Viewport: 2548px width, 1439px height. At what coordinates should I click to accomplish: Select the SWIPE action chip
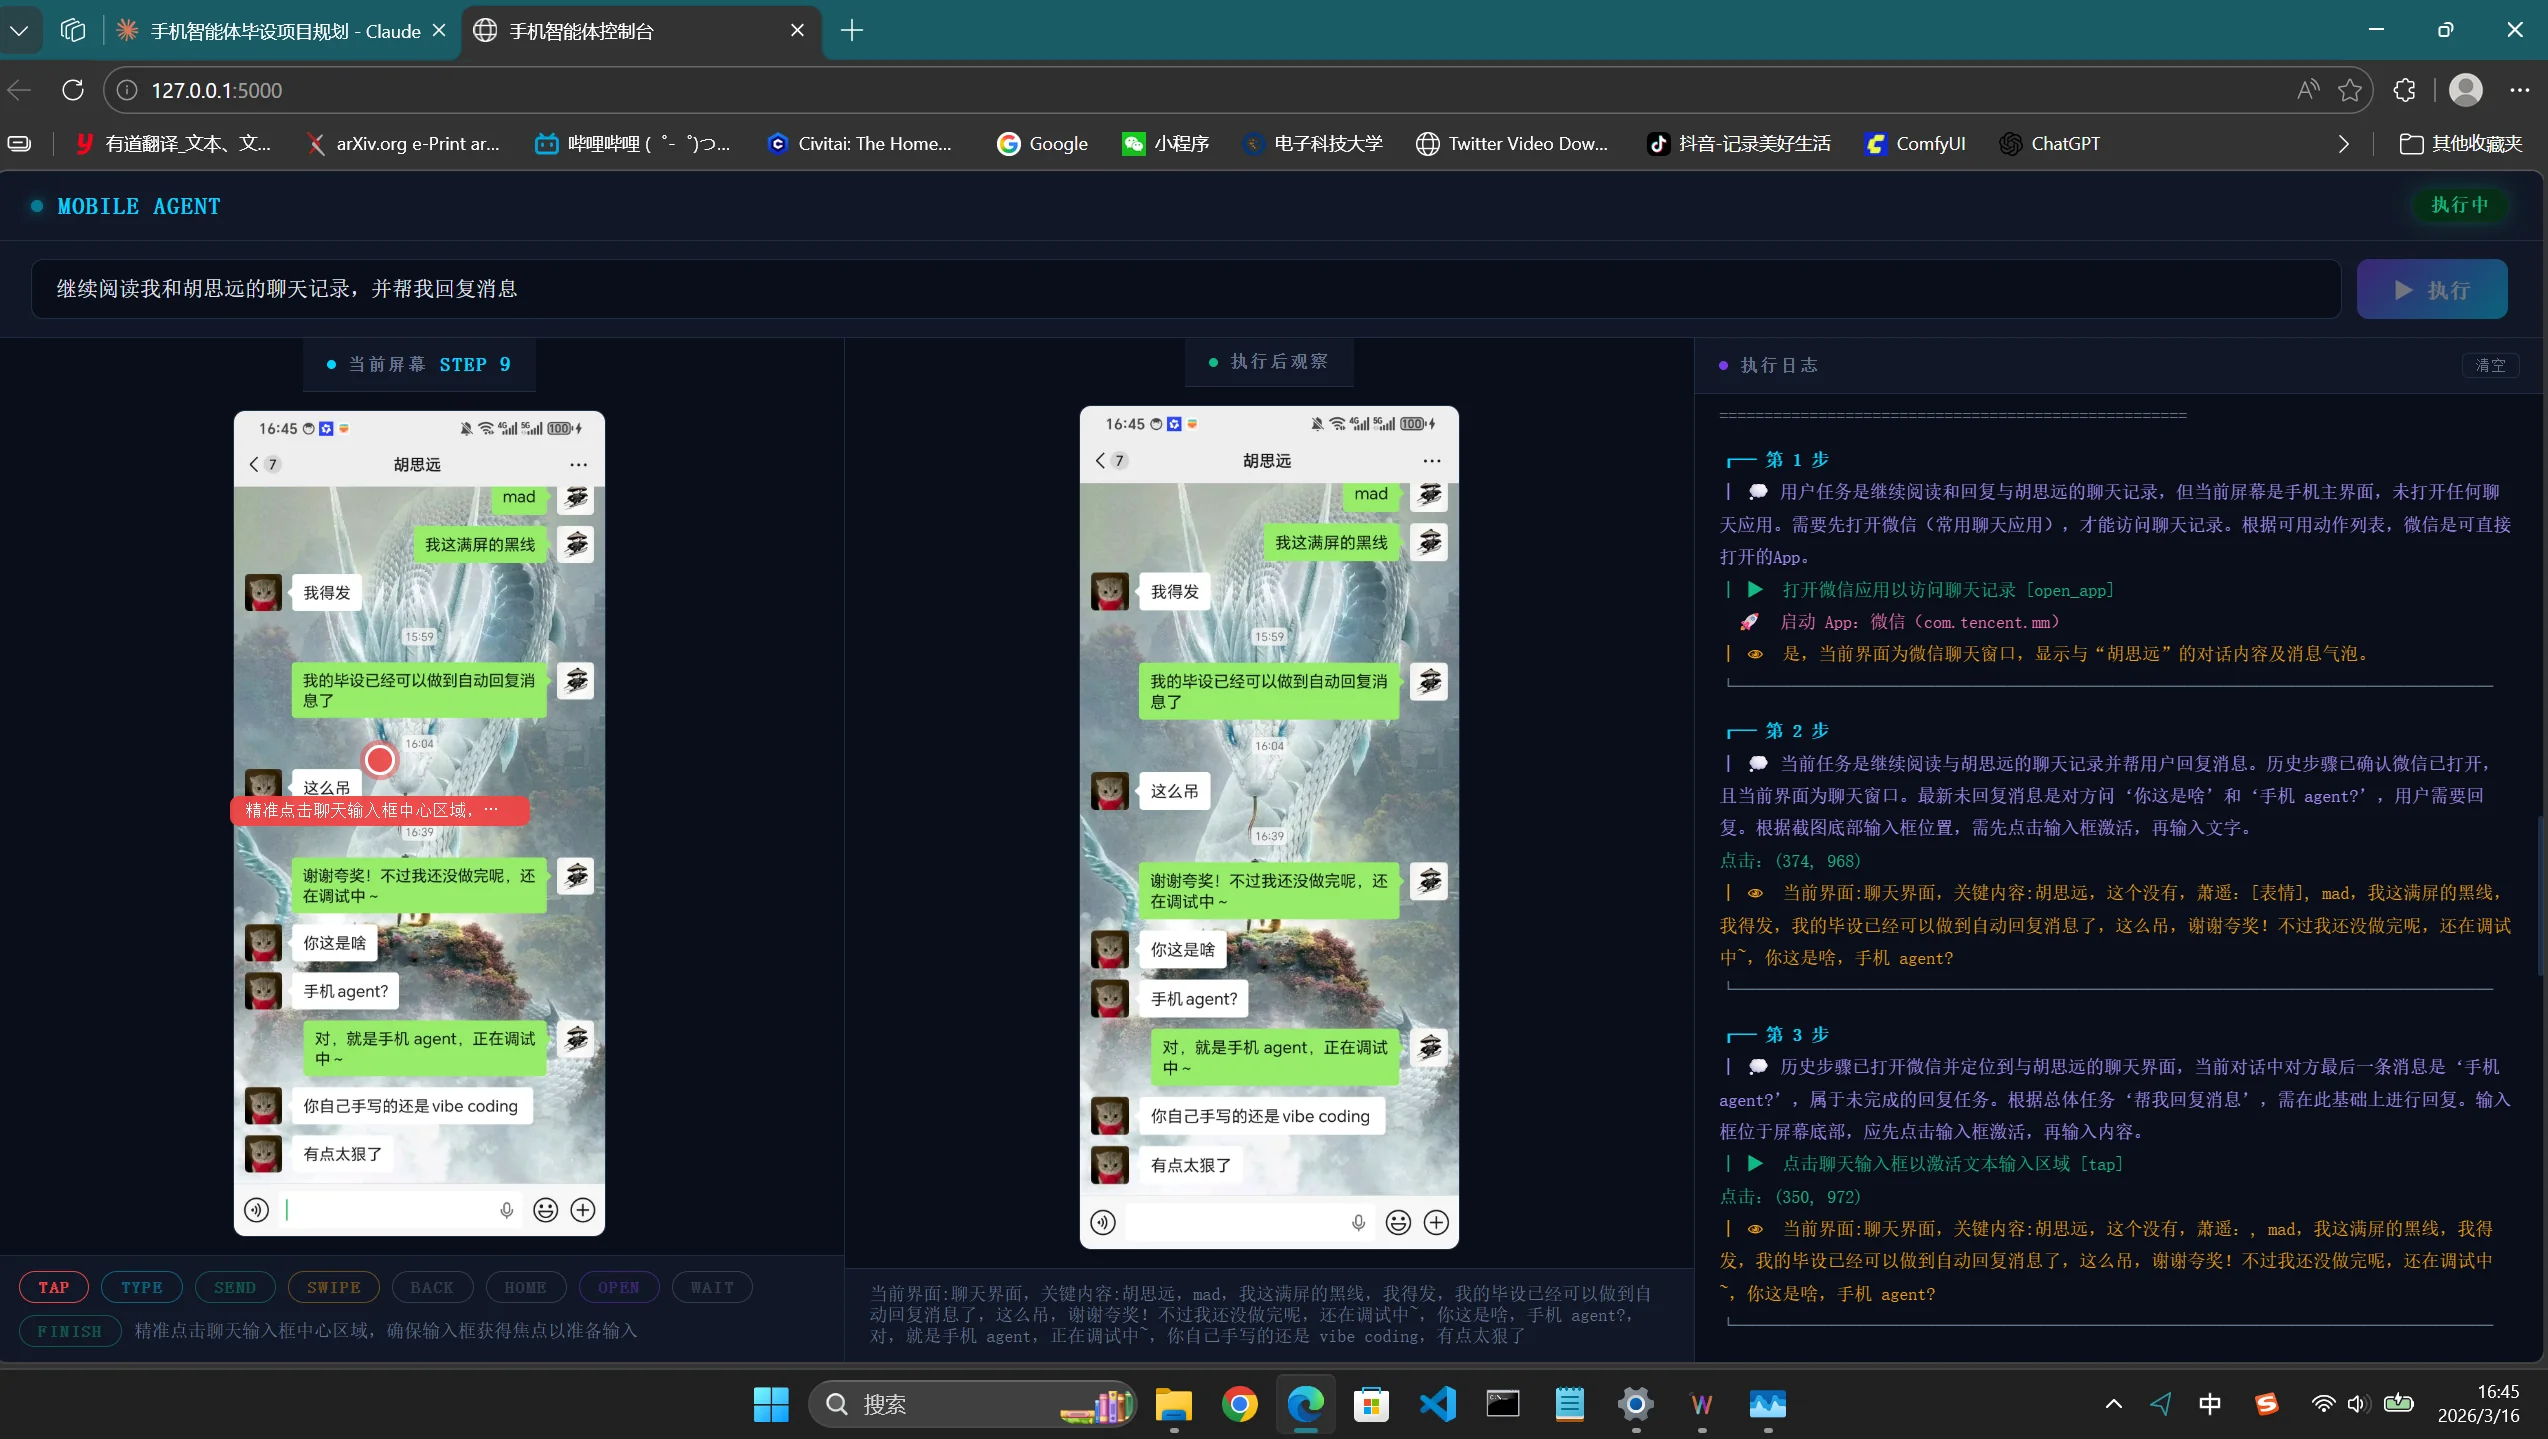pyautogui.click(x=333, y=1287)
